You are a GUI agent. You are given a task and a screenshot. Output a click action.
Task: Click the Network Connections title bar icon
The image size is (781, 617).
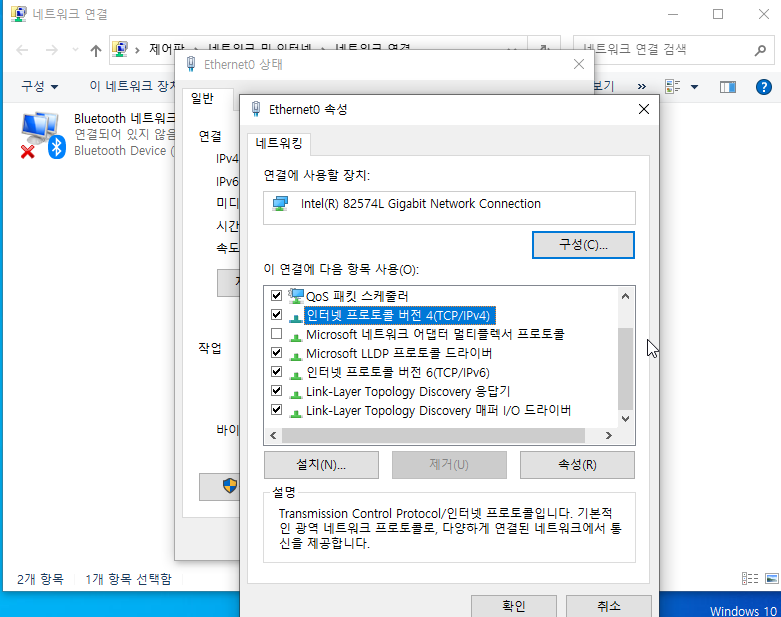[18, 13]
